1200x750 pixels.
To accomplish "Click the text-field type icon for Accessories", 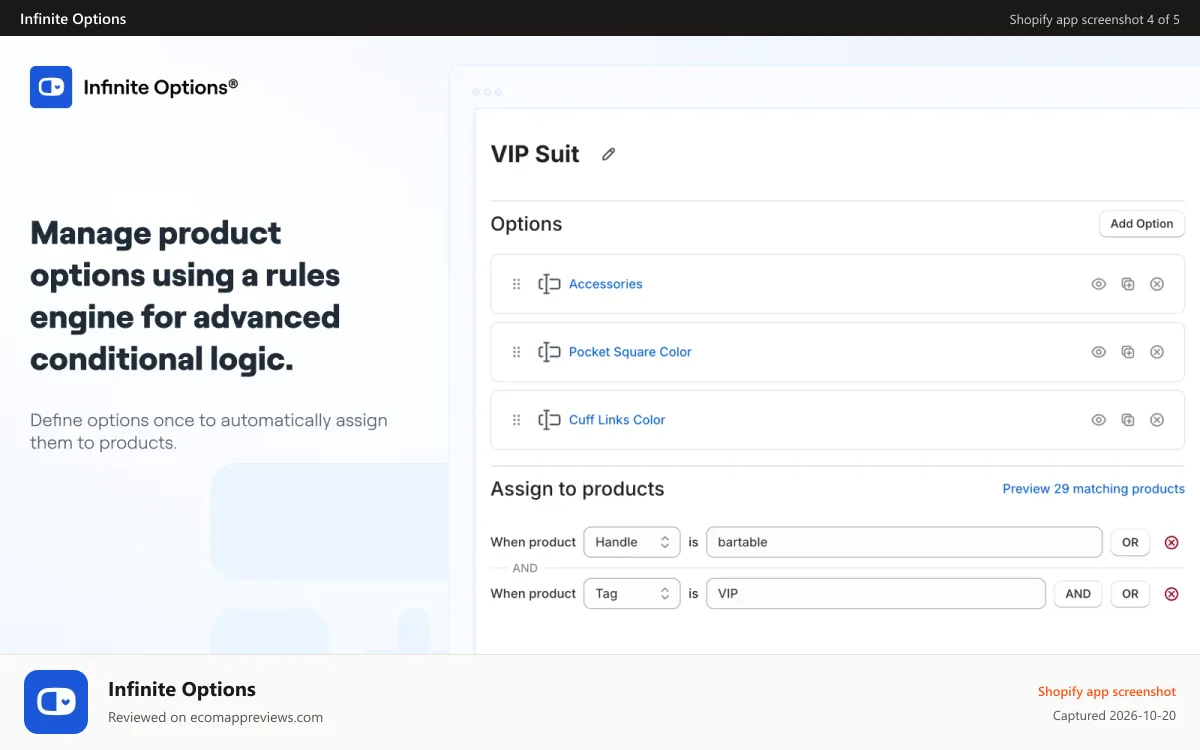I will tap(549, 284).
